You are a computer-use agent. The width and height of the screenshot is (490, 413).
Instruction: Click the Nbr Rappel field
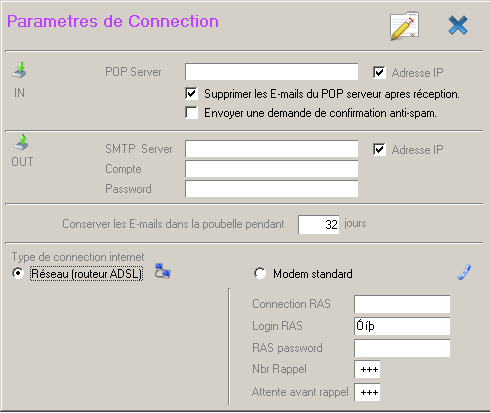coord(367,369)
